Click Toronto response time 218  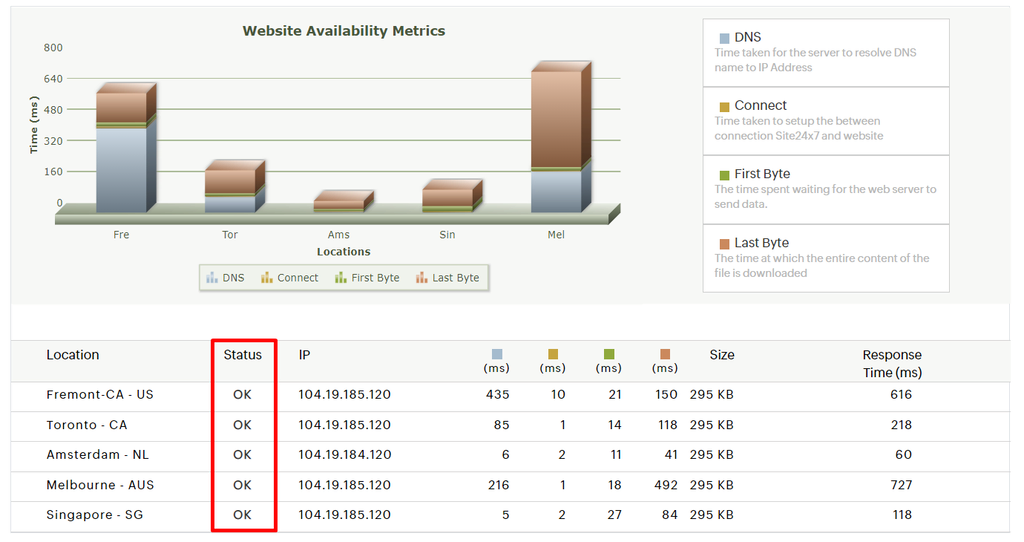tap(901, 425)
